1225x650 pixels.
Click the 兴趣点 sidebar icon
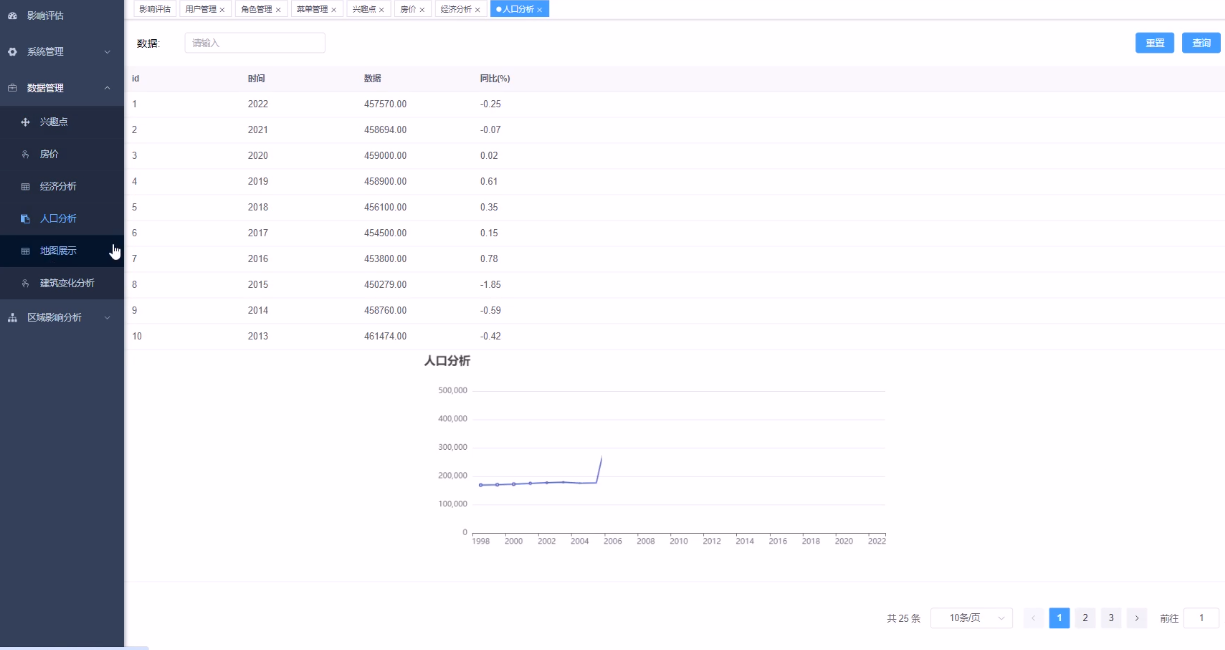pos(25,122)
